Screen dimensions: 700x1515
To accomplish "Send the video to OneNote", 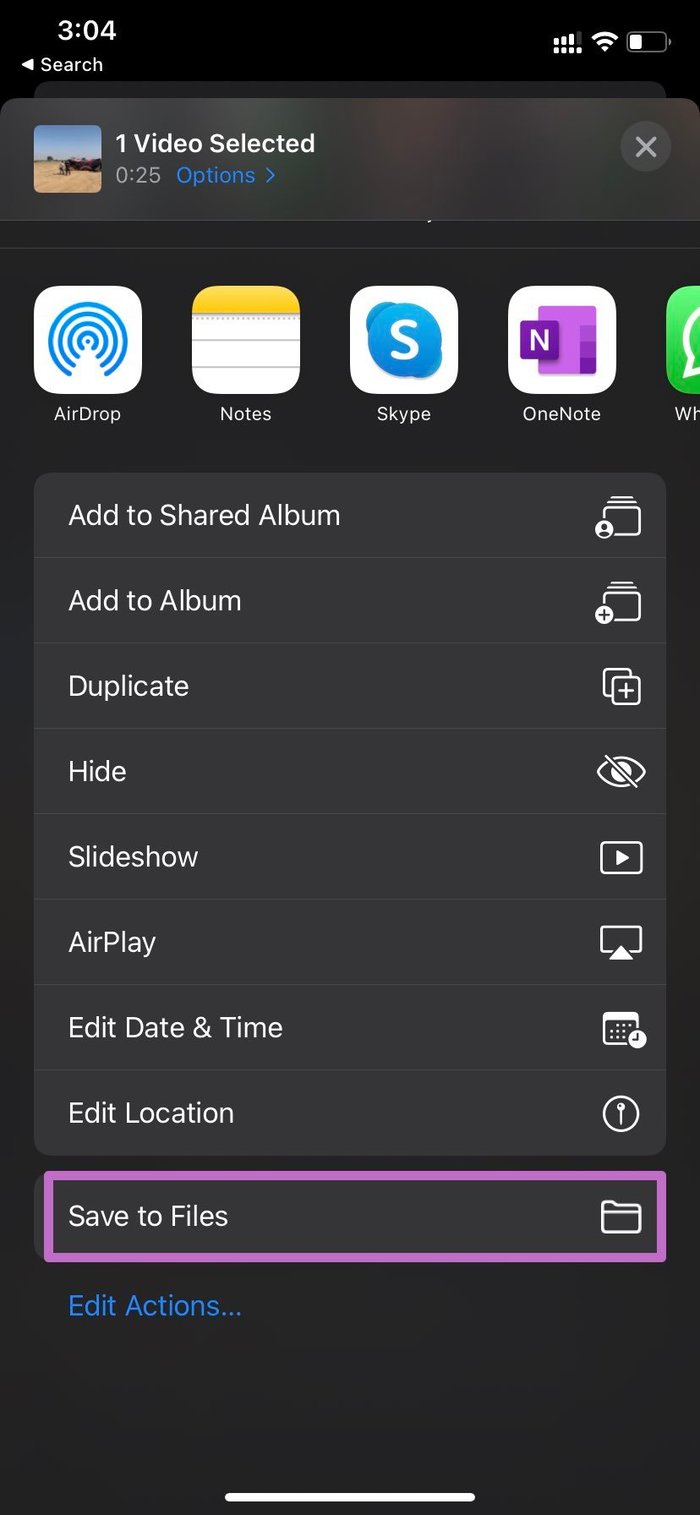I will (x=562, y=340).
